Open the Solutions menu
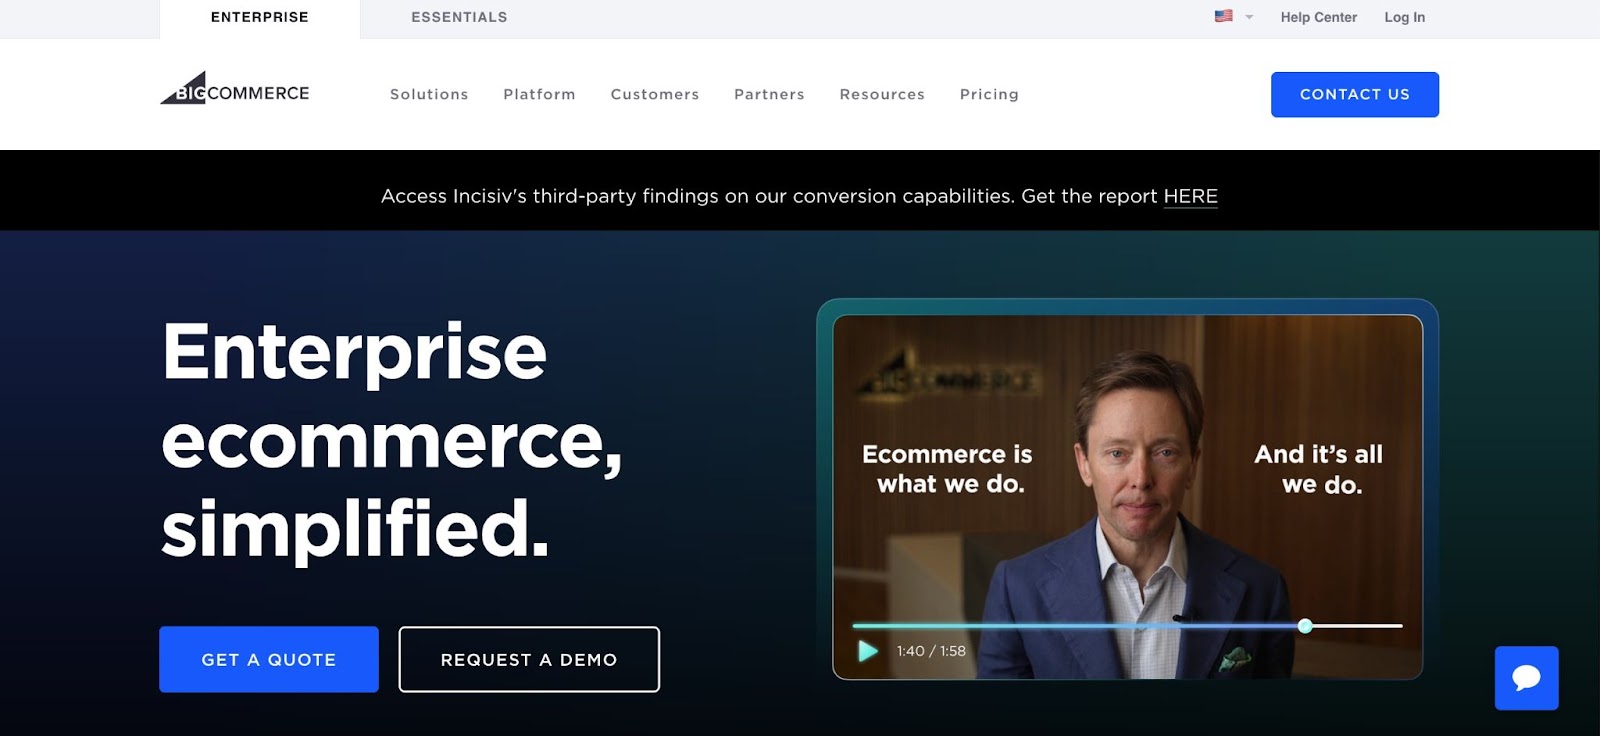The image size is (1600, 736). pyautogui.click(x=429, y=94)
